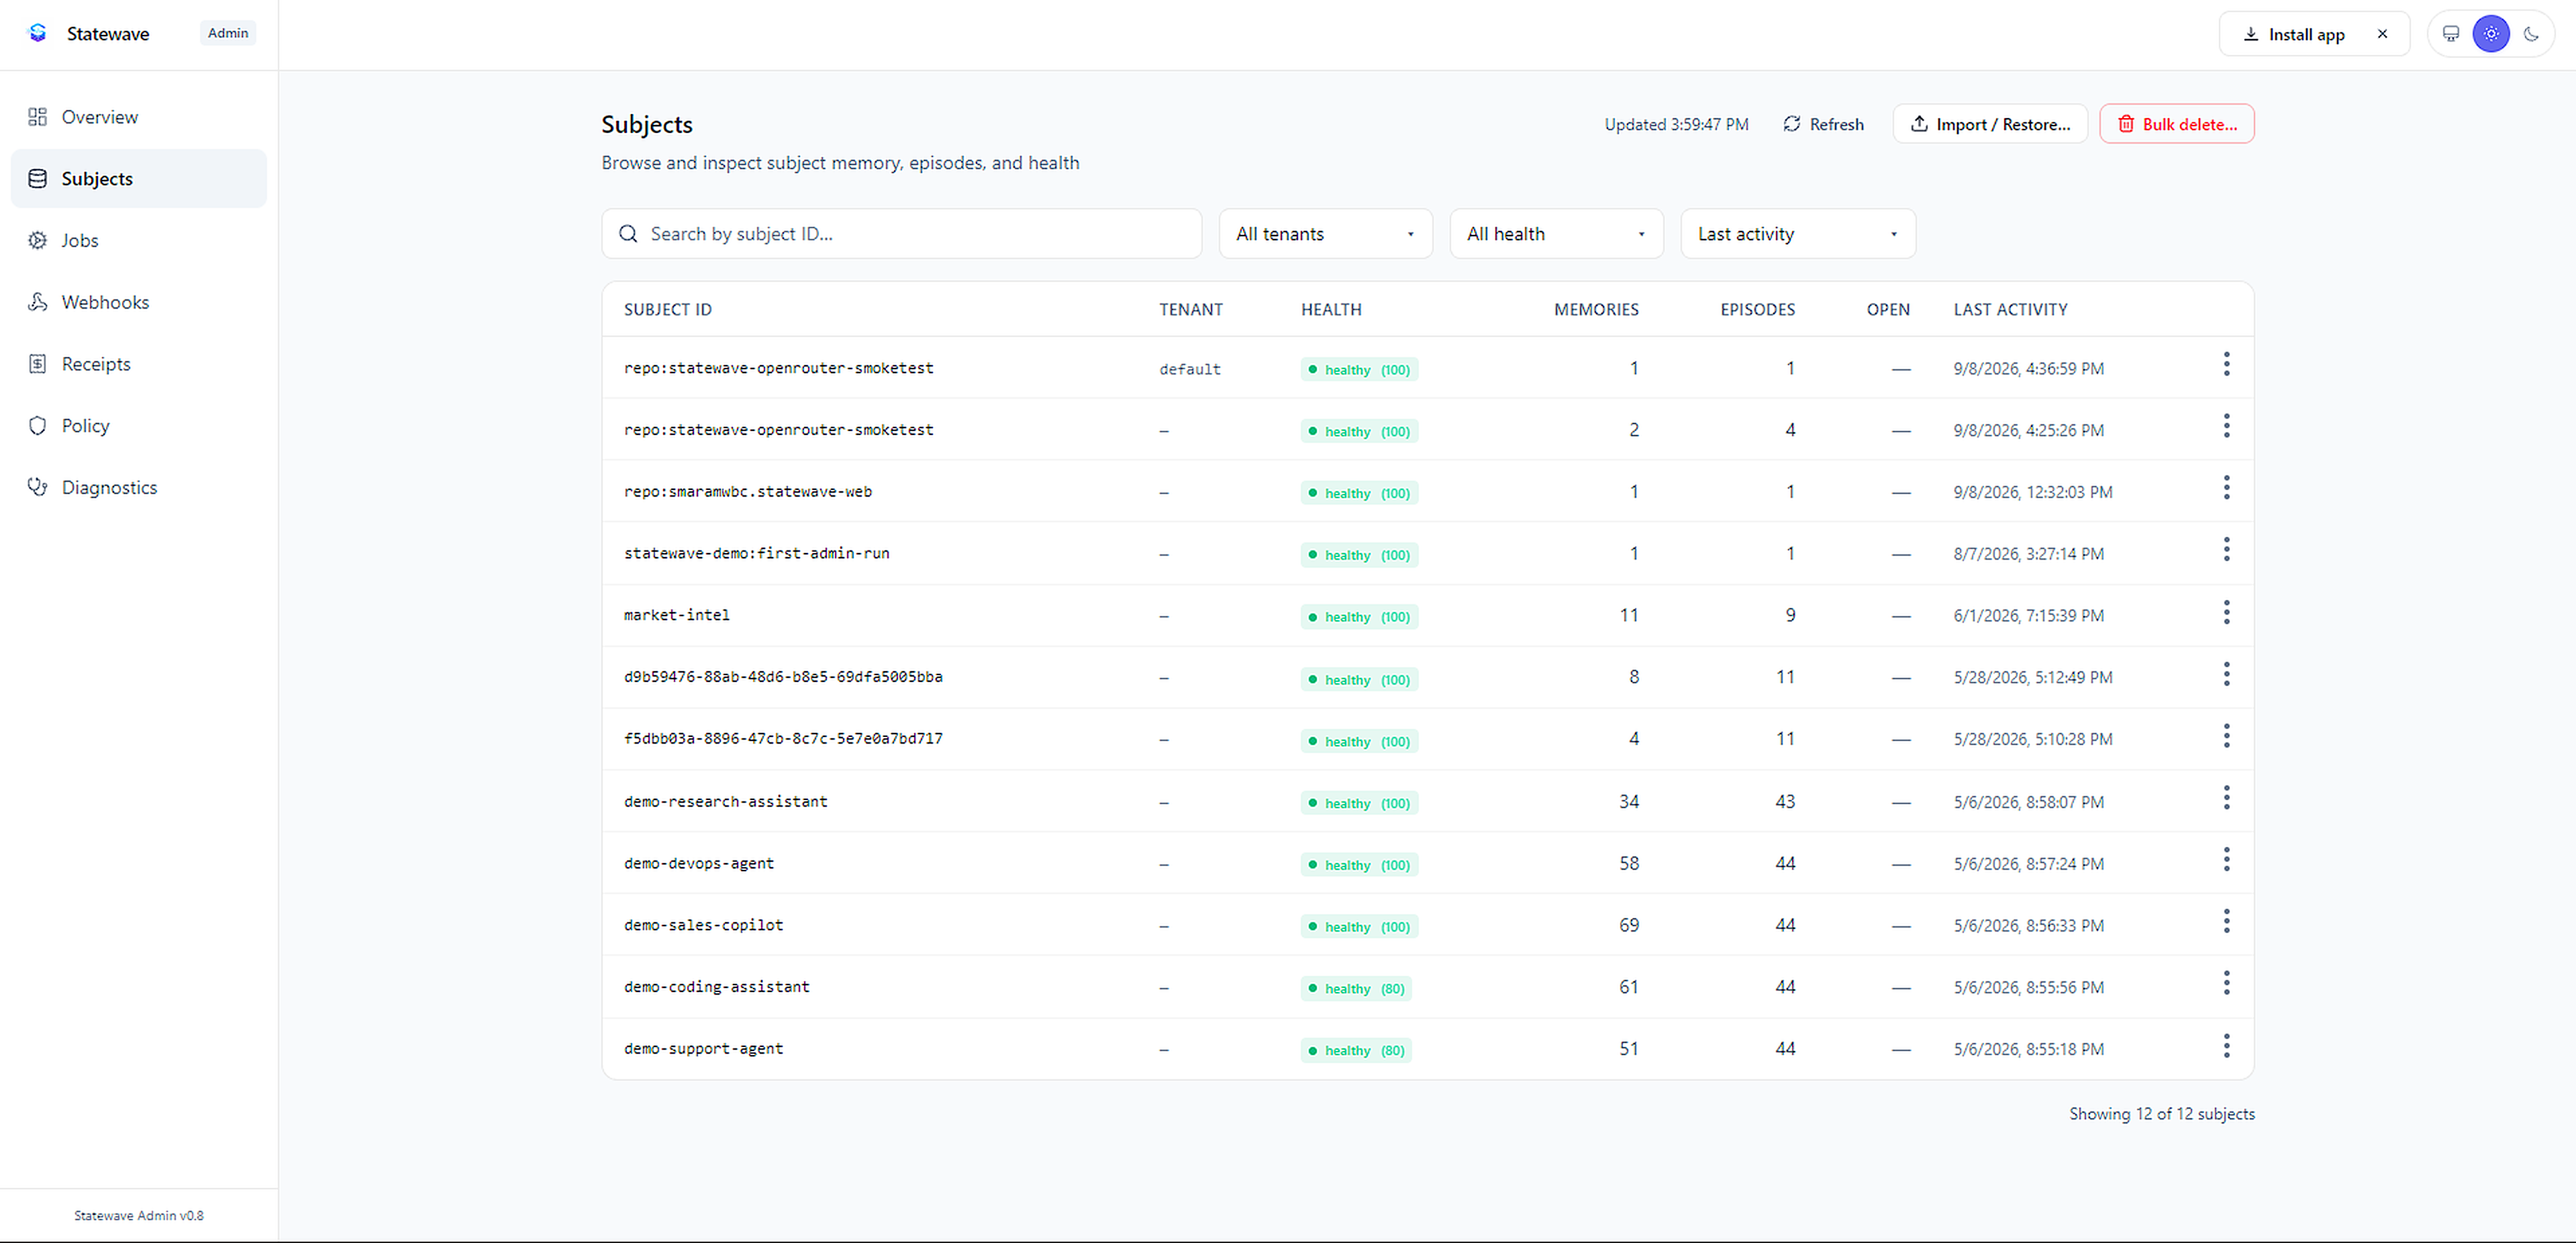2576x1243 pixels.
Task: Select Subjects in the sidebar
Action: [x=139, y=179]
